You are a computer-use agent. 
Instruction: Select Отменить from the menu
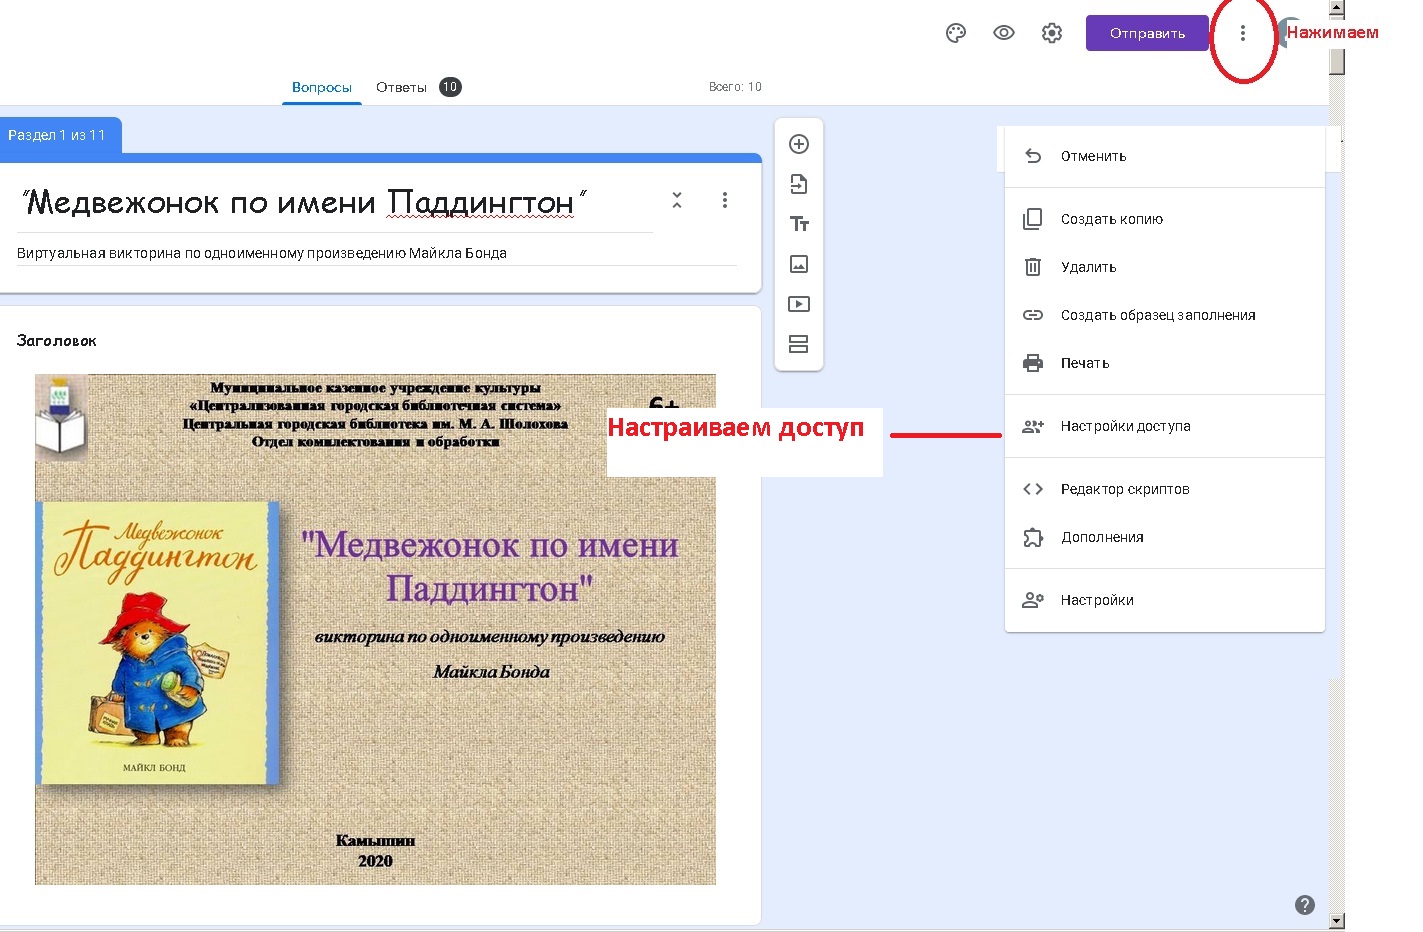click(1165, 156)
